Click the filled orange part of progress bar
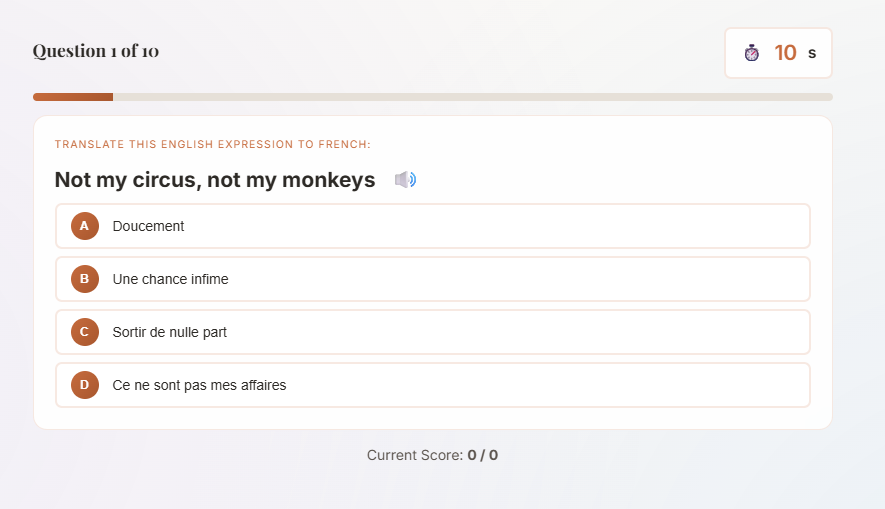Viewport: 885px width, 509px height. pyautogui.click(x=73, y=97)
